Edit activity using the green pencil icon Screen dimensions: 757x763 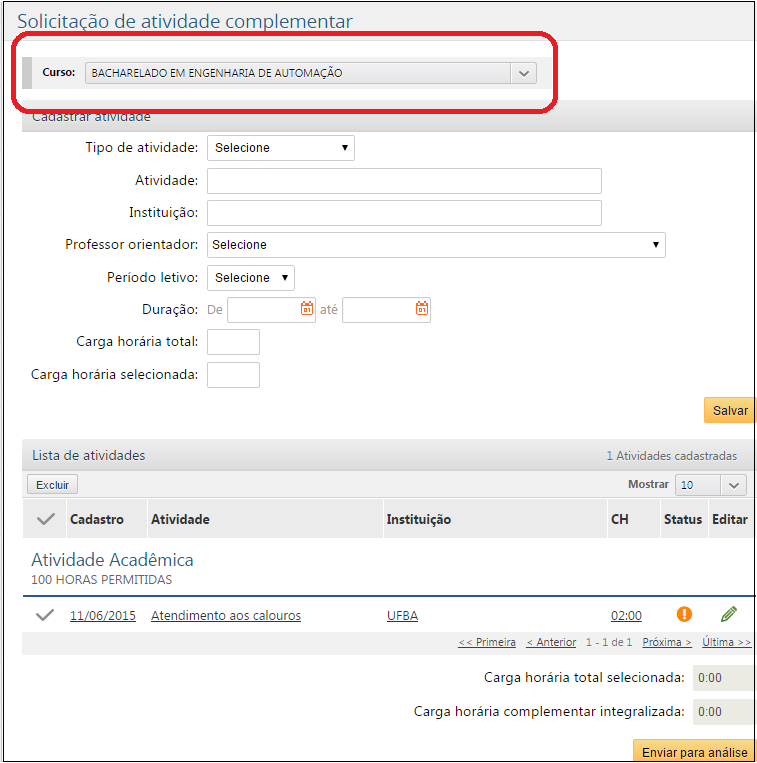coord(729,614)
